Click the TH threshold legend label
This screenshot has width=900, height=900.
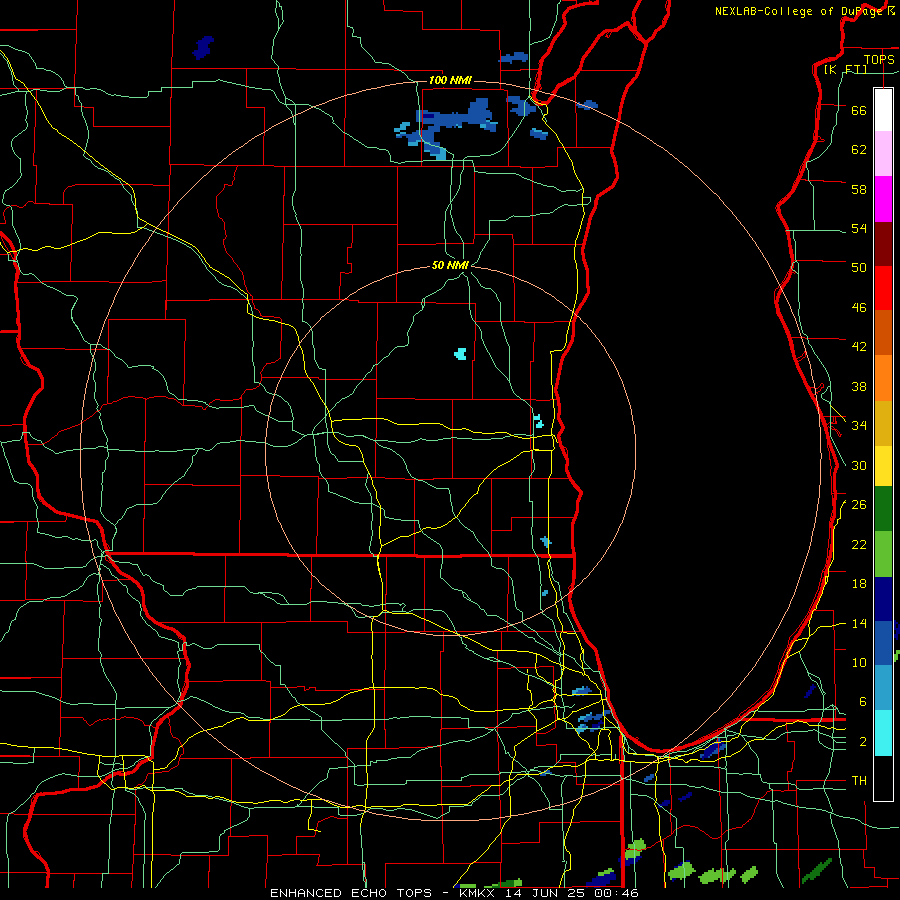click(x=859, y=781)
